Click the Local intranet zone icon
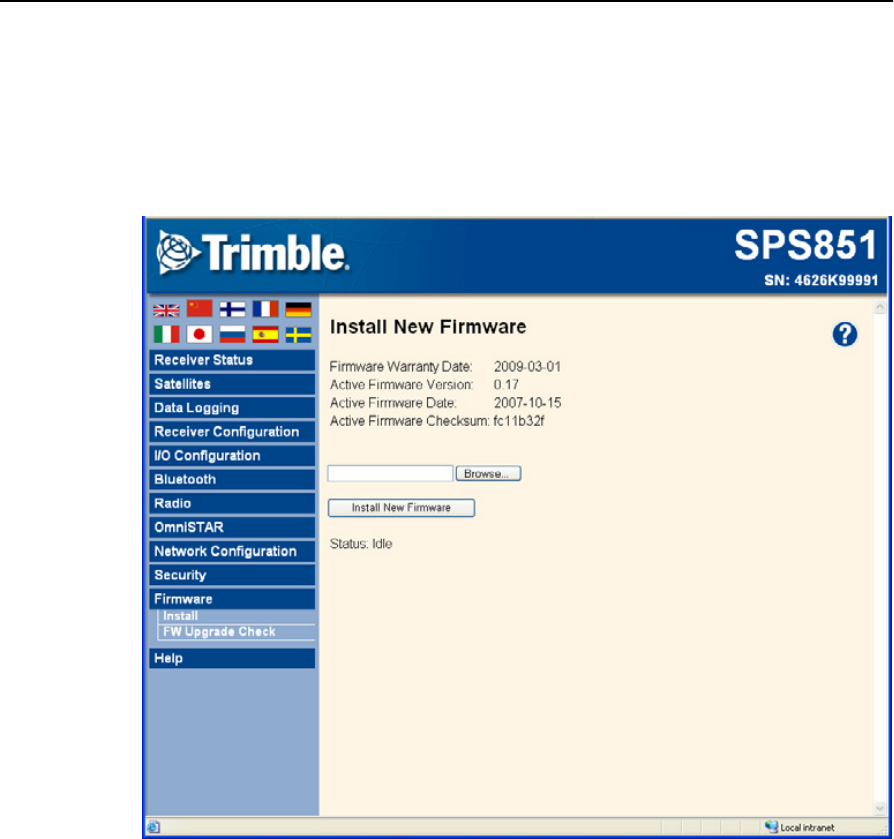 [771, 826]
